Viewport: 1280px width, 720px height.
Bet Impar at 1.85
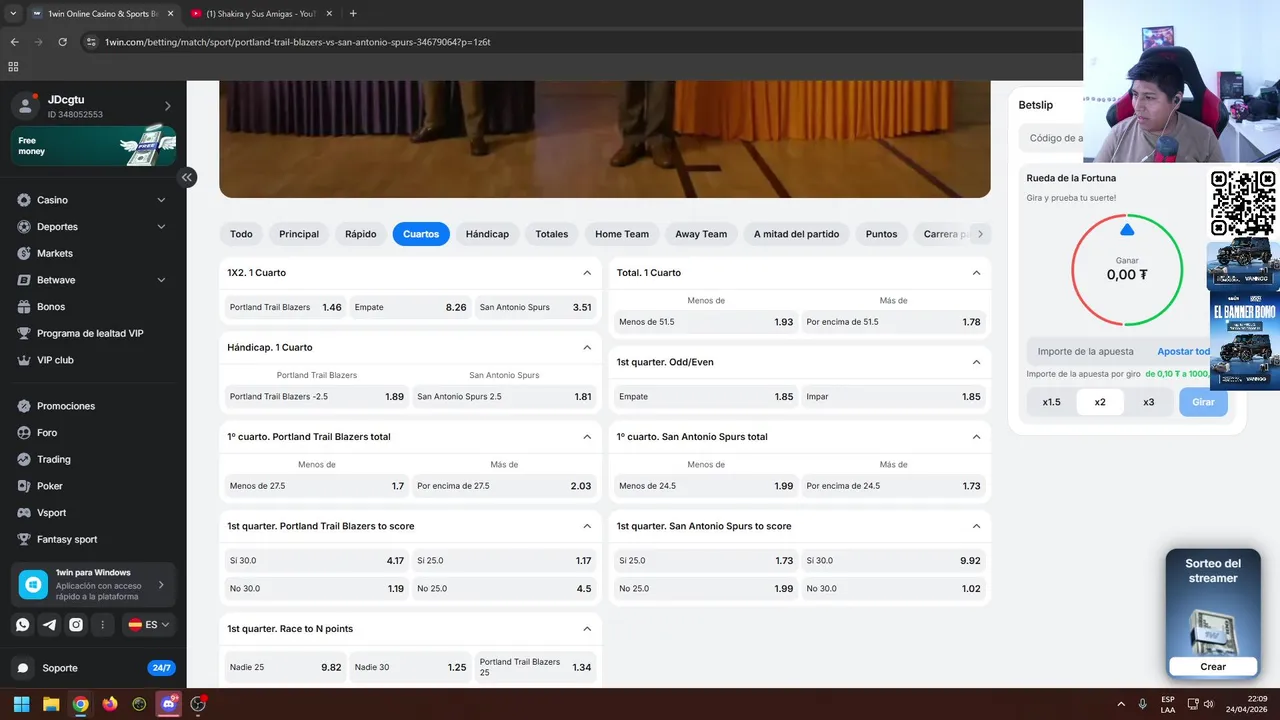[894, 397]
